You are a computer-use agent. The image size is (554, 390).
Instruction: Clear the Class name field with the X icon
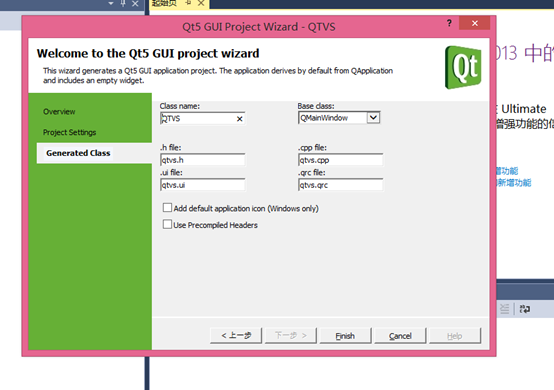(240, 119)
